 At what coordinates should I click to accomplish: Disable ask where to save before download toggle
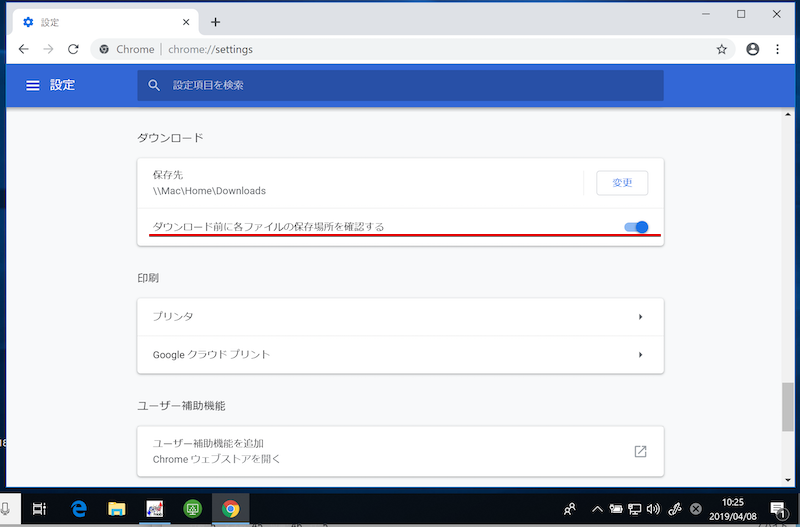(636, 227)
